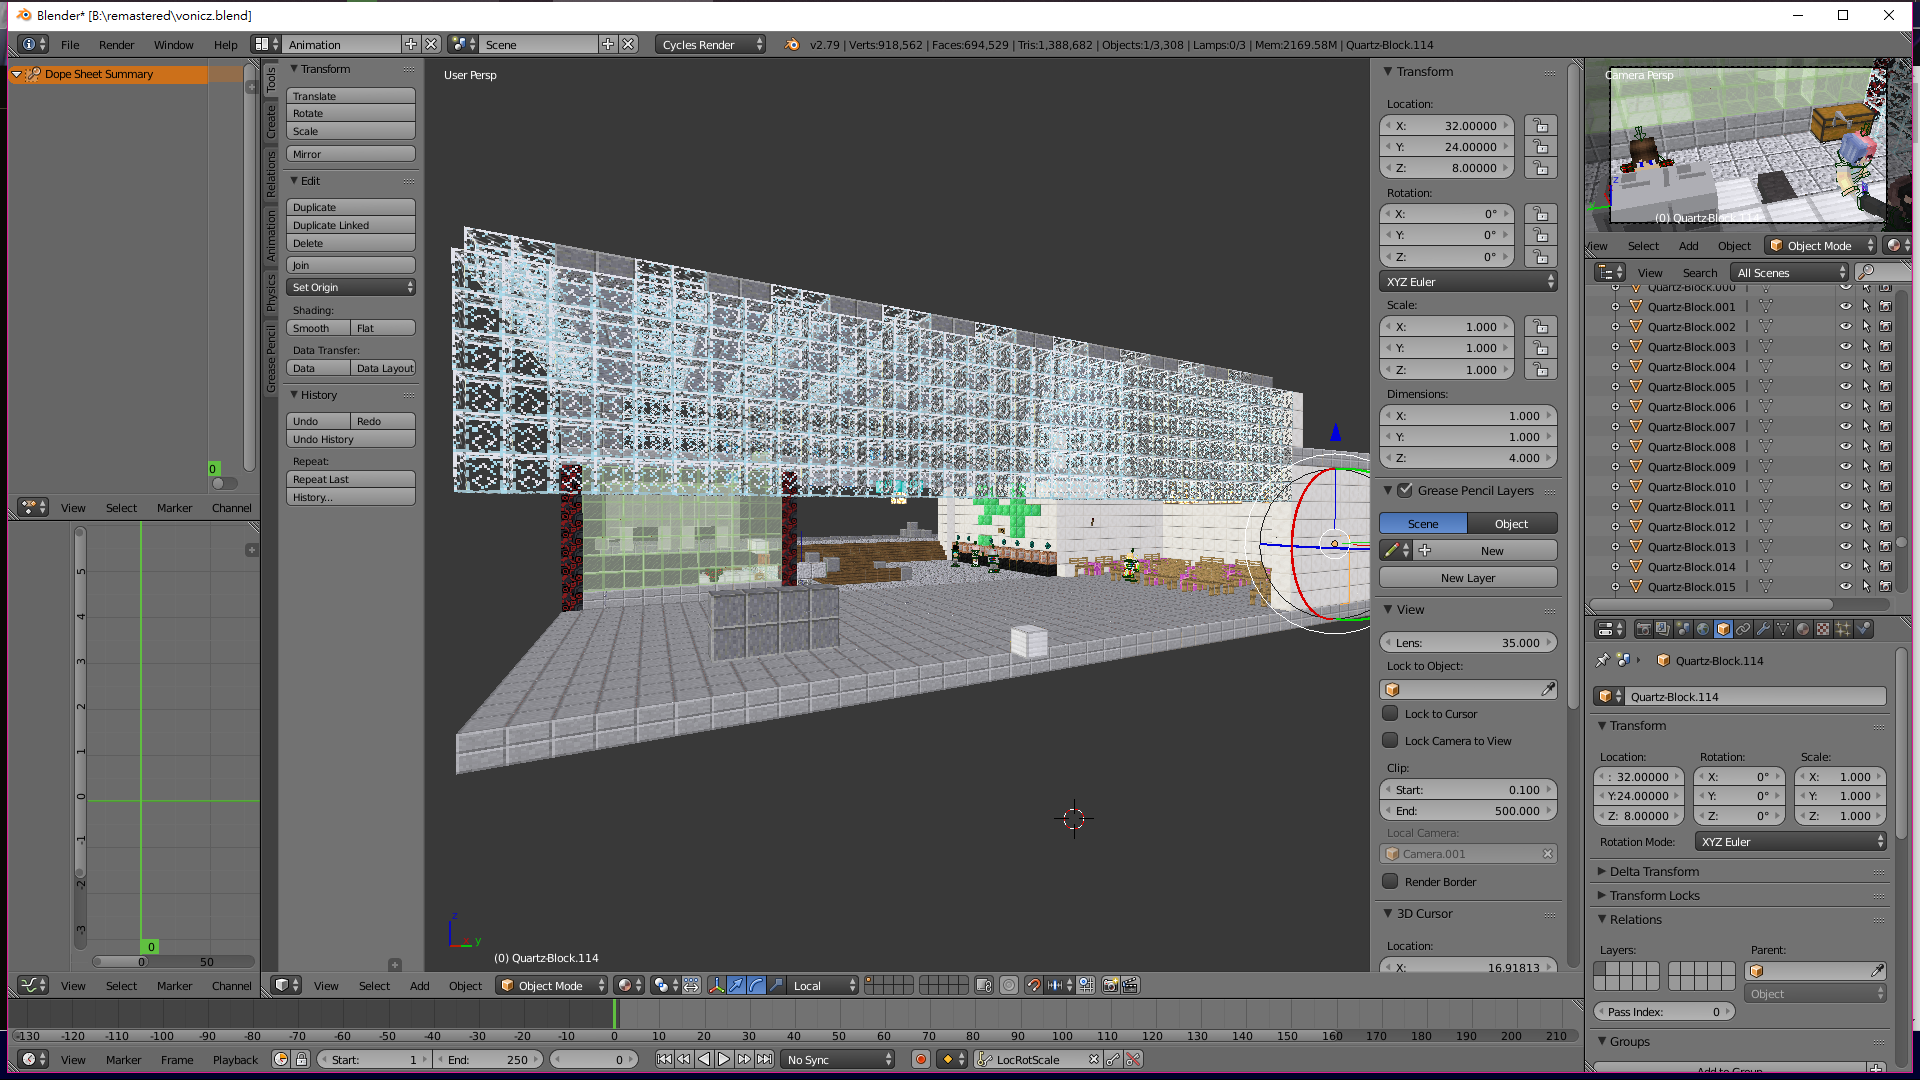Click the proportional editing circle icon
This screenshot has height=1080, width=1920.
(x=1009, y=986)
